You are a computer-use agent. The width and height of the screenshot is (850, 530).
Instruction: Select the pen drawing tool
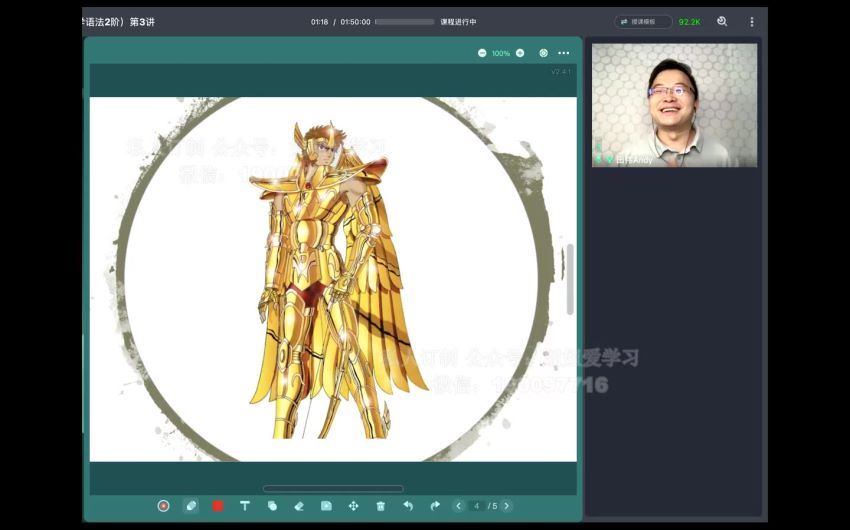(191, 506)
